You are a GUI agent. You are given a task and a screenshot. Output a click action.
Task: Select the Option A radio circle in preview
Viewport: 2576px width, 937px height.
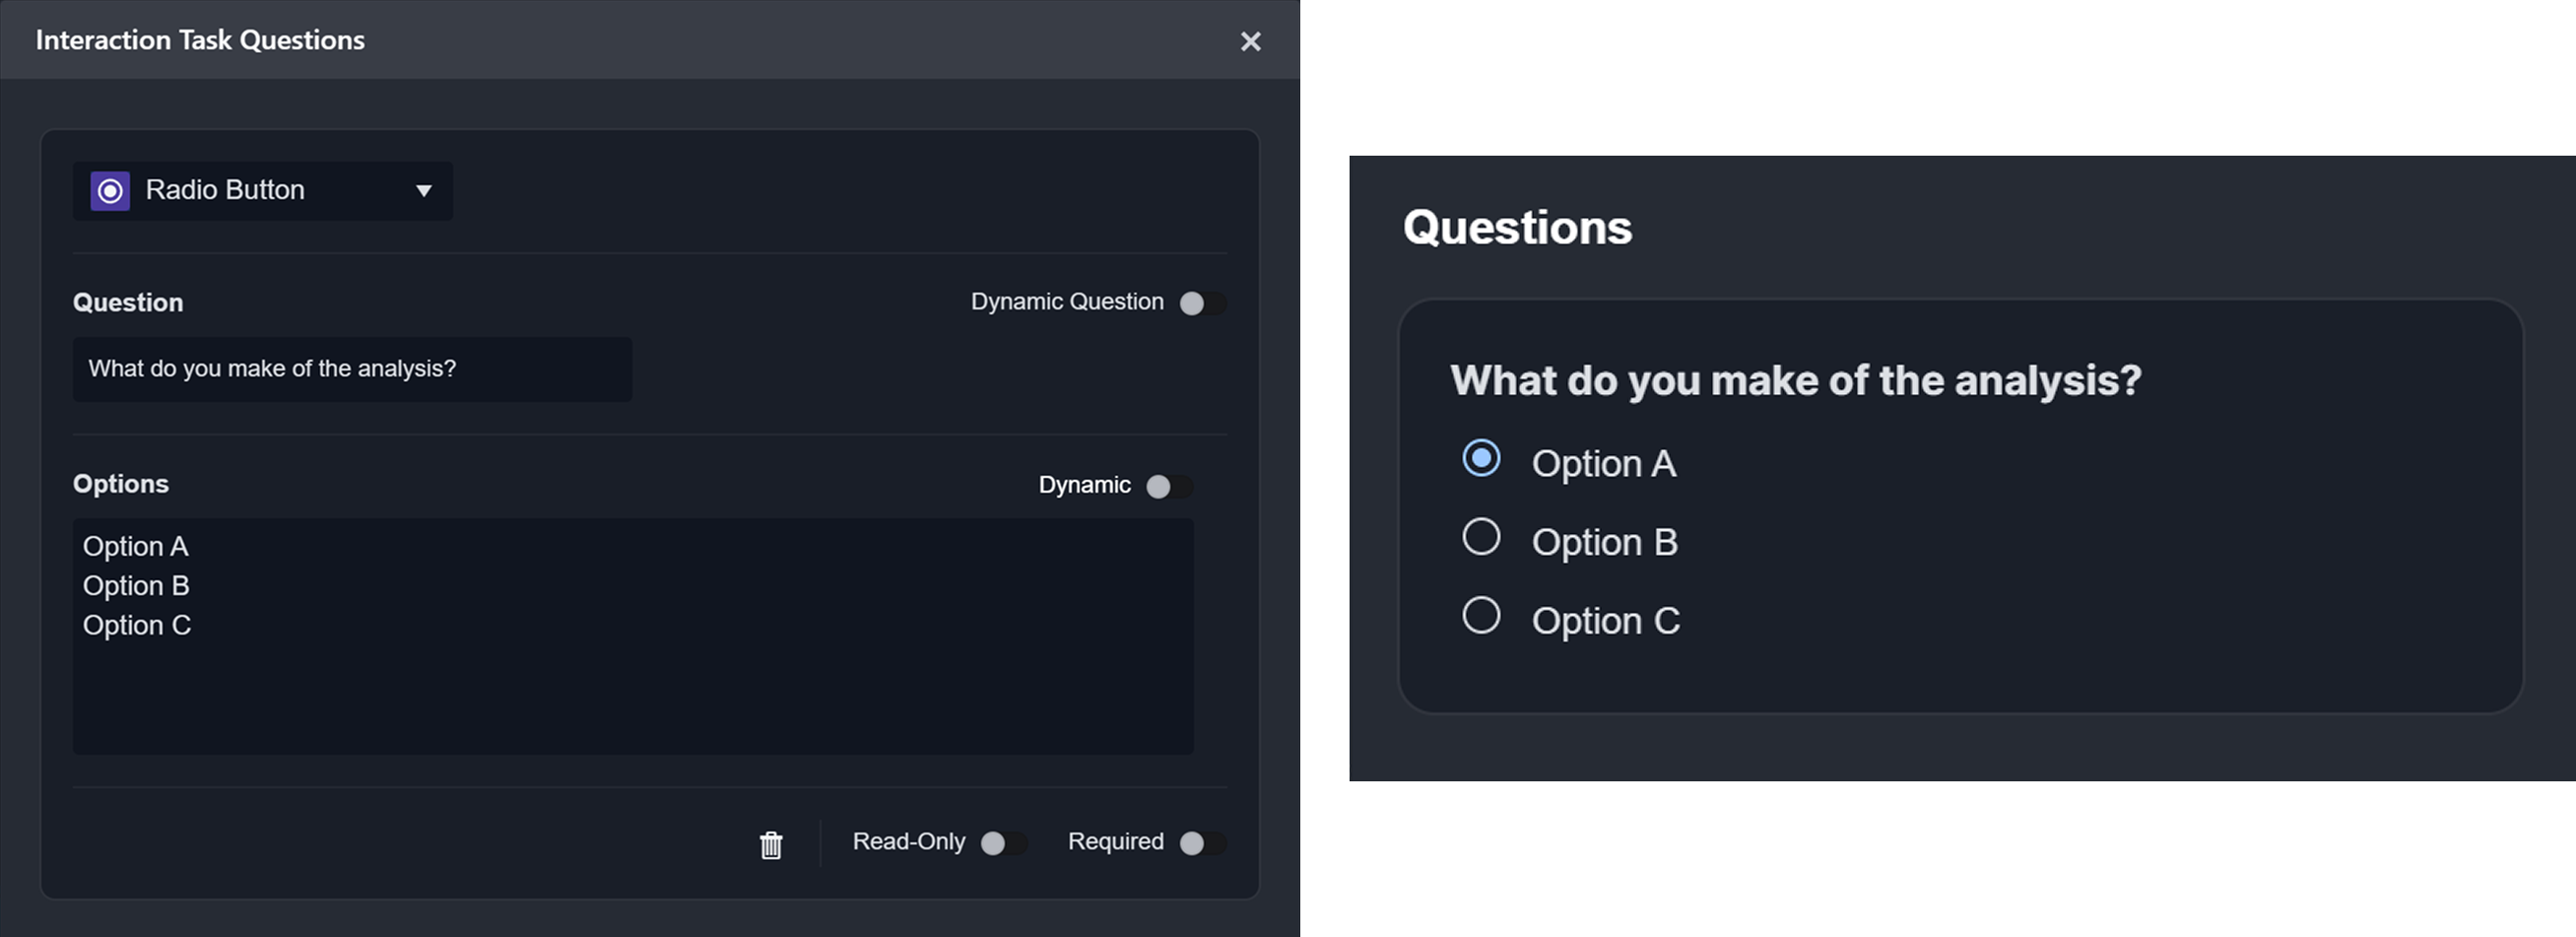pyautogui.click(x=1481, y=459)
